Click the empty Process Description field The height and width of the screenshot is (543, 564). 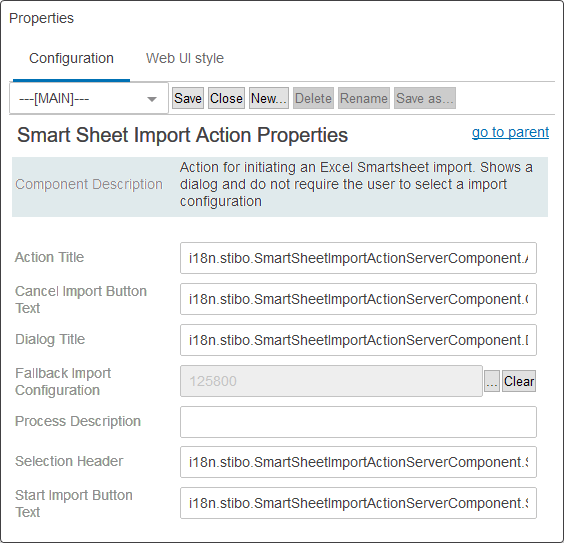click(358, 422)
